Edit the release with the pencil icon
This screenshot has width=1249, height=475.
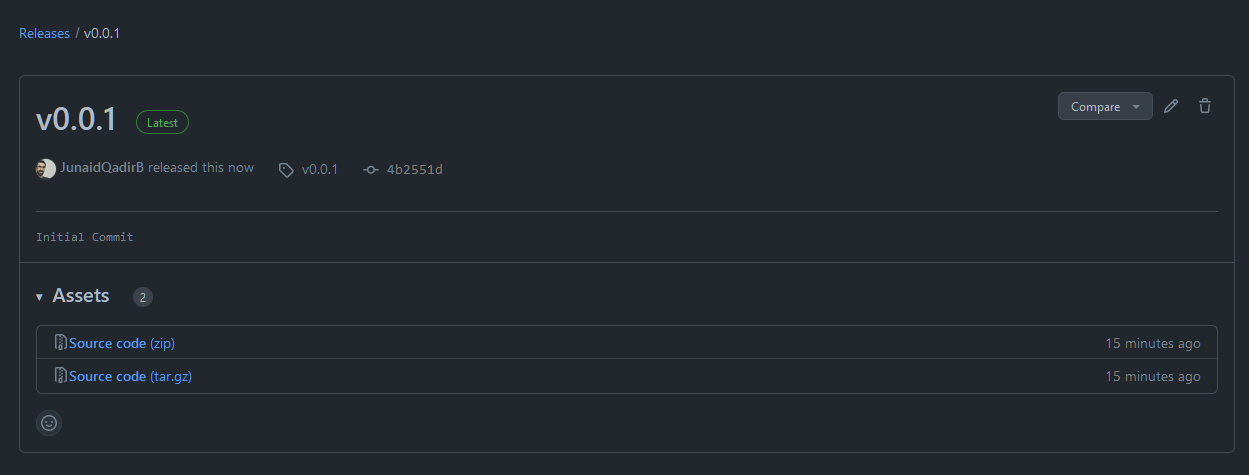pos(1171,106)
